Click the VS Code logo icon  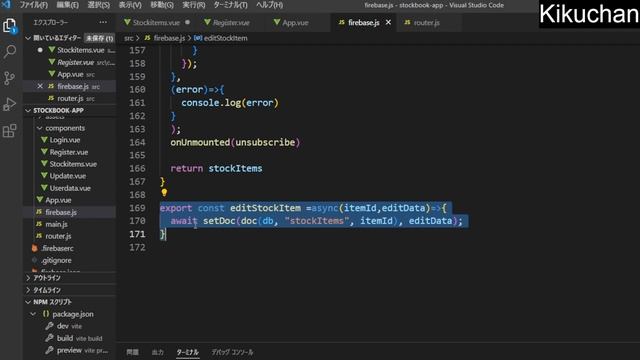coord(6,4)
